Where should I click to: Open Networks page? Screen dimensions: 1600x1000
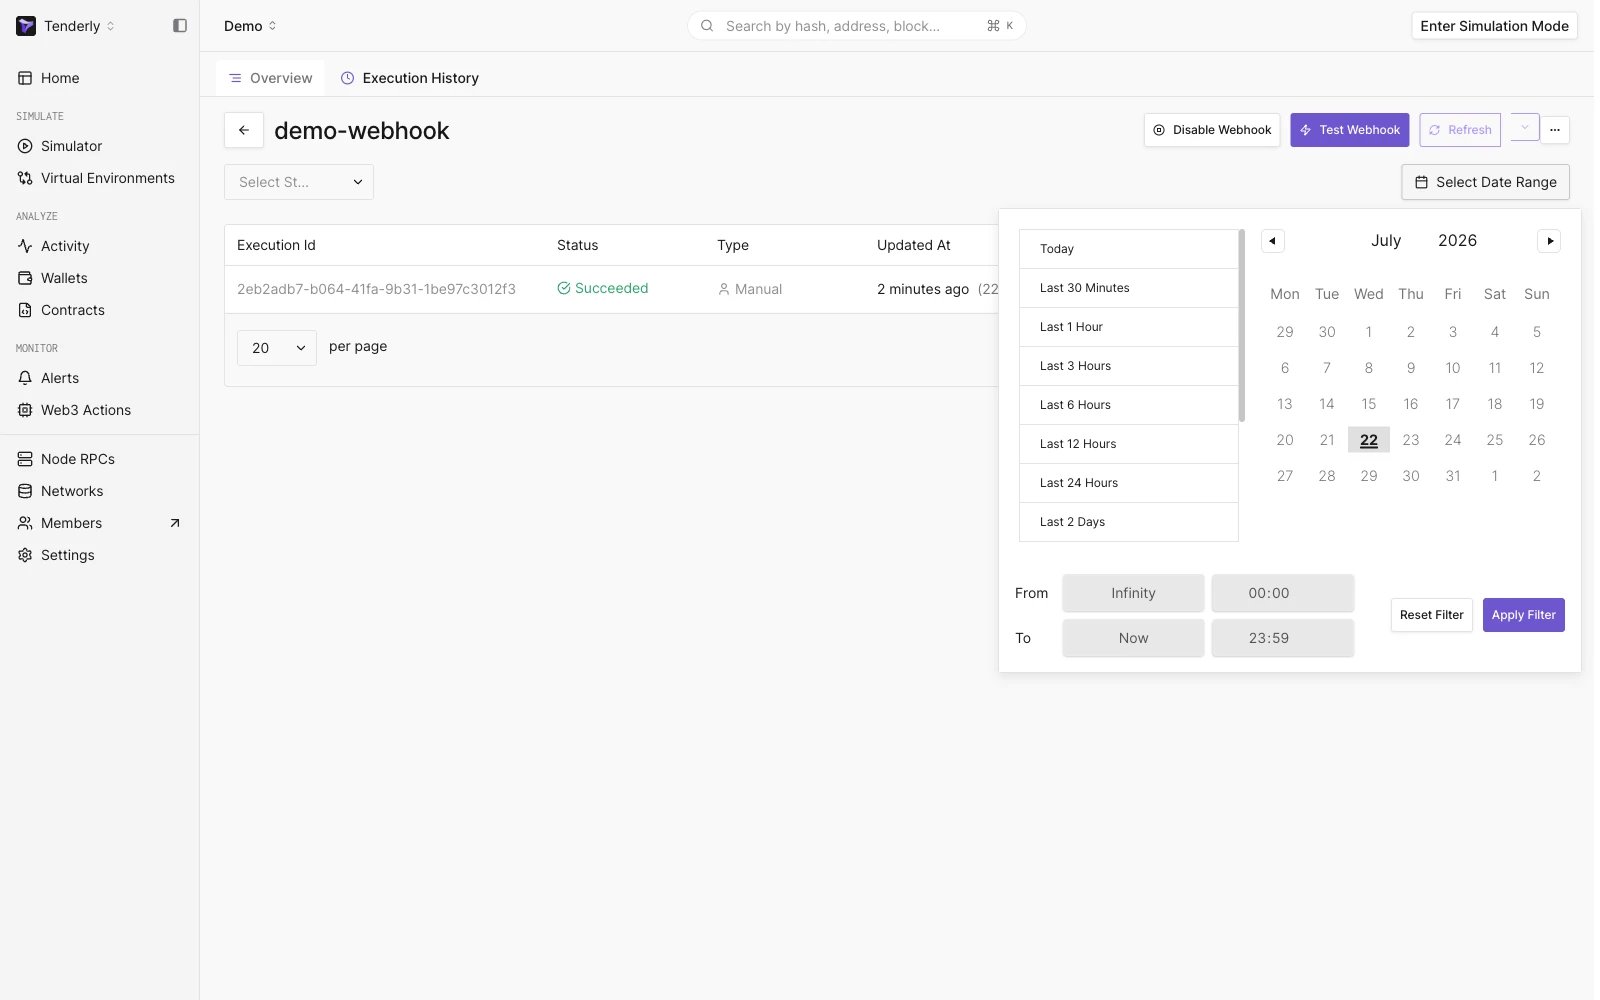pos(72,491)
